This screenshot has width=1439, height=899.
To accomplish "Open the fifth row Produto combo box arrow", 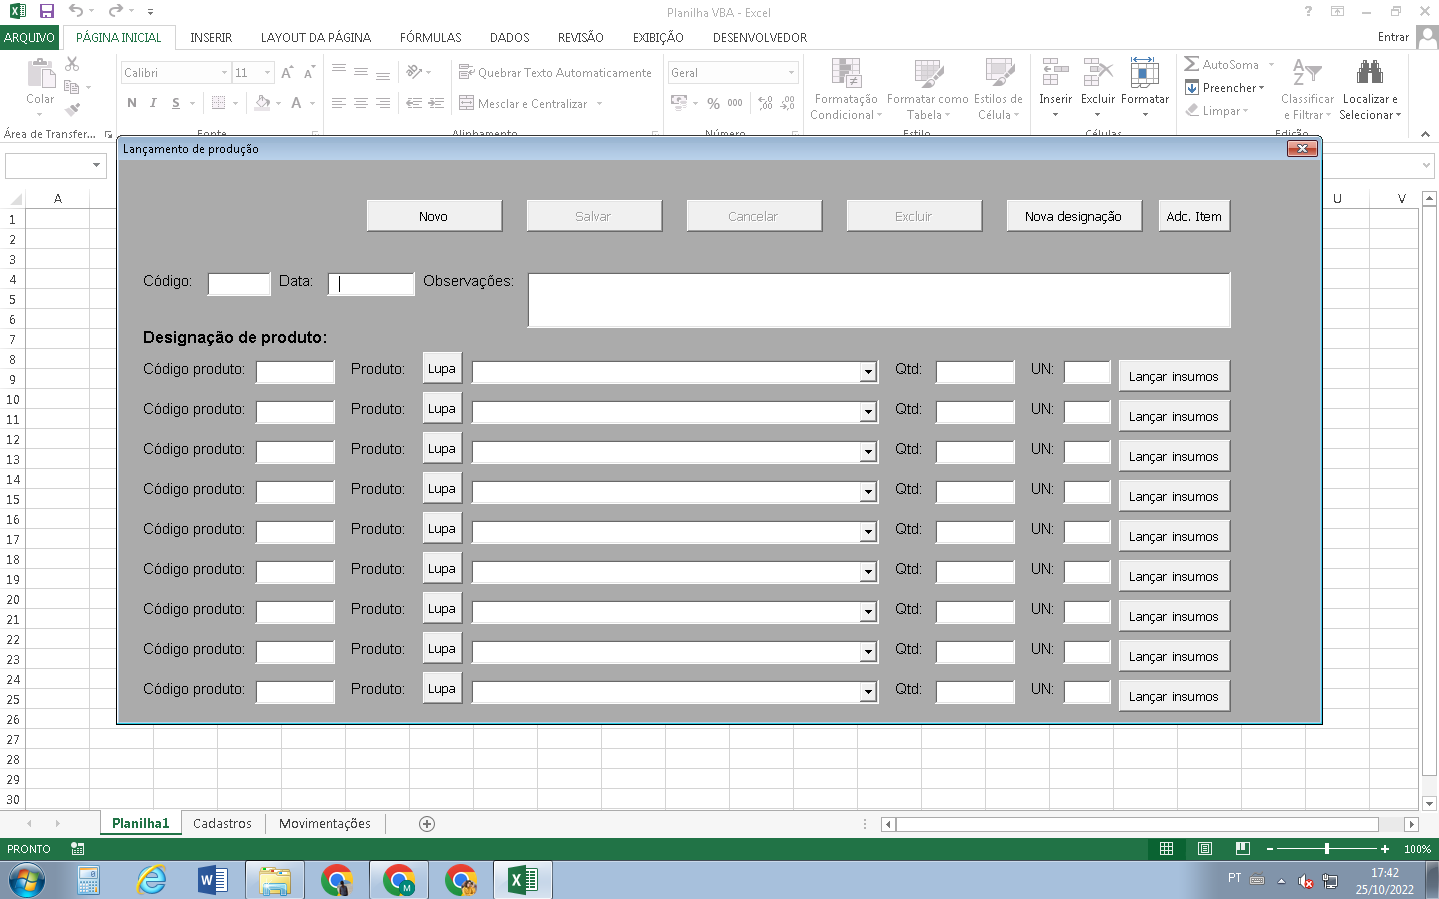I will pos(868,532).
